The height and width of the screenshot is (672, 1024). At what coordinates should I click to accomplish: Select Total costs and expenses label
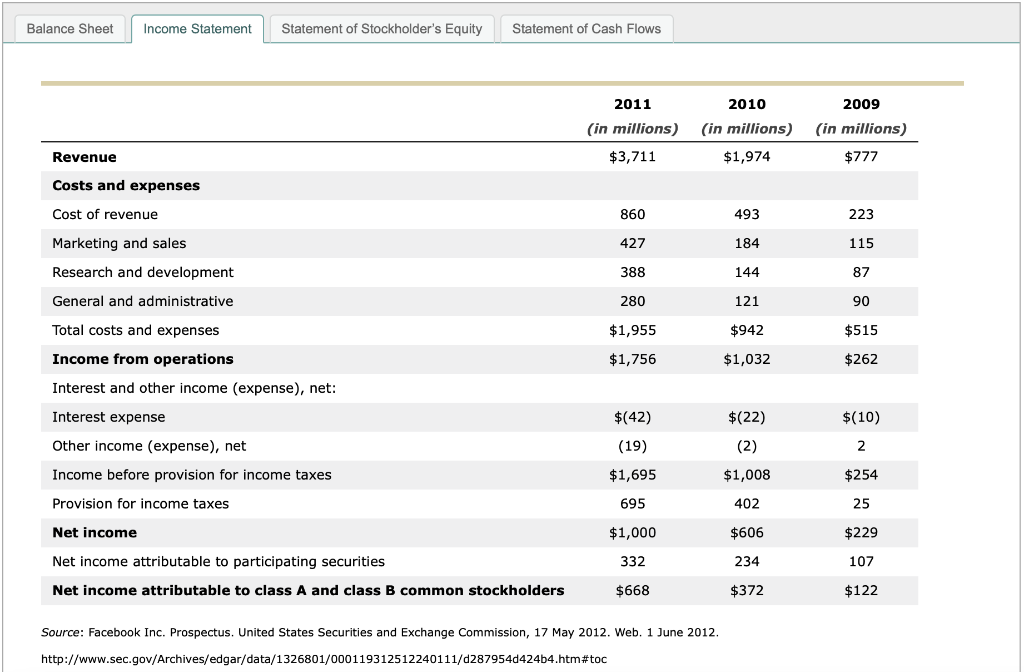coord(136,330)
